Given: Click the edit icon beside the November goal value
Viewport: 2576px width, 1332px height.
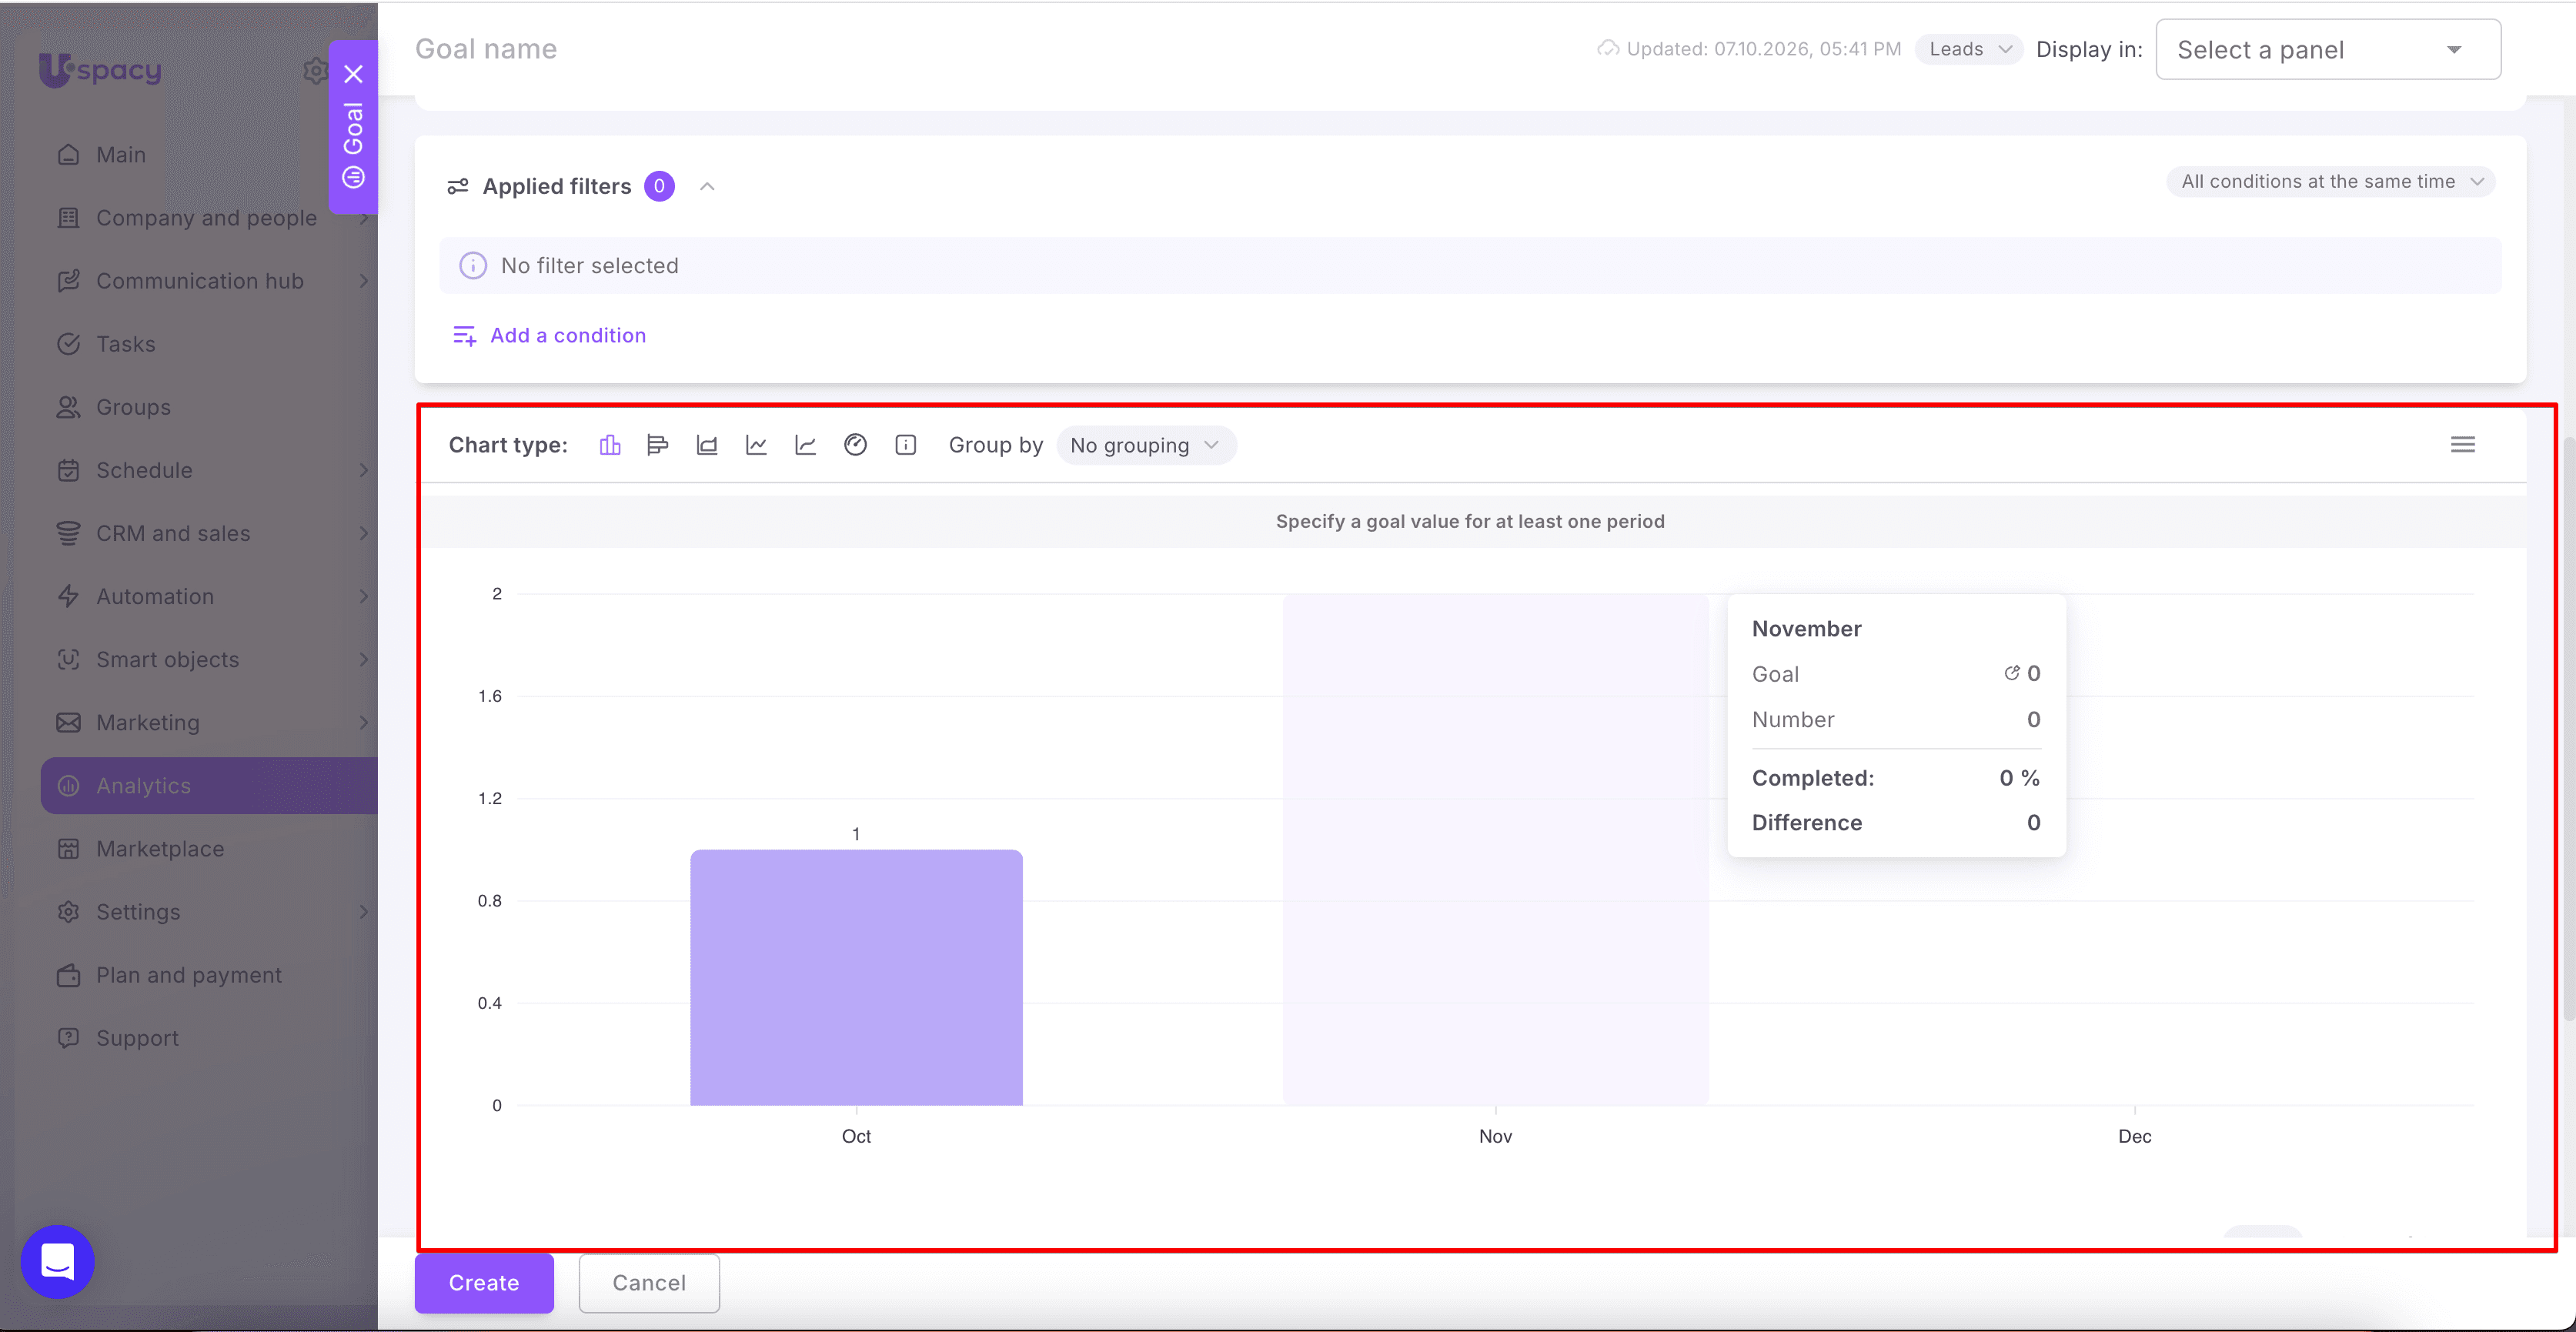Looking at the screenshot, I should pos(2011,673).
